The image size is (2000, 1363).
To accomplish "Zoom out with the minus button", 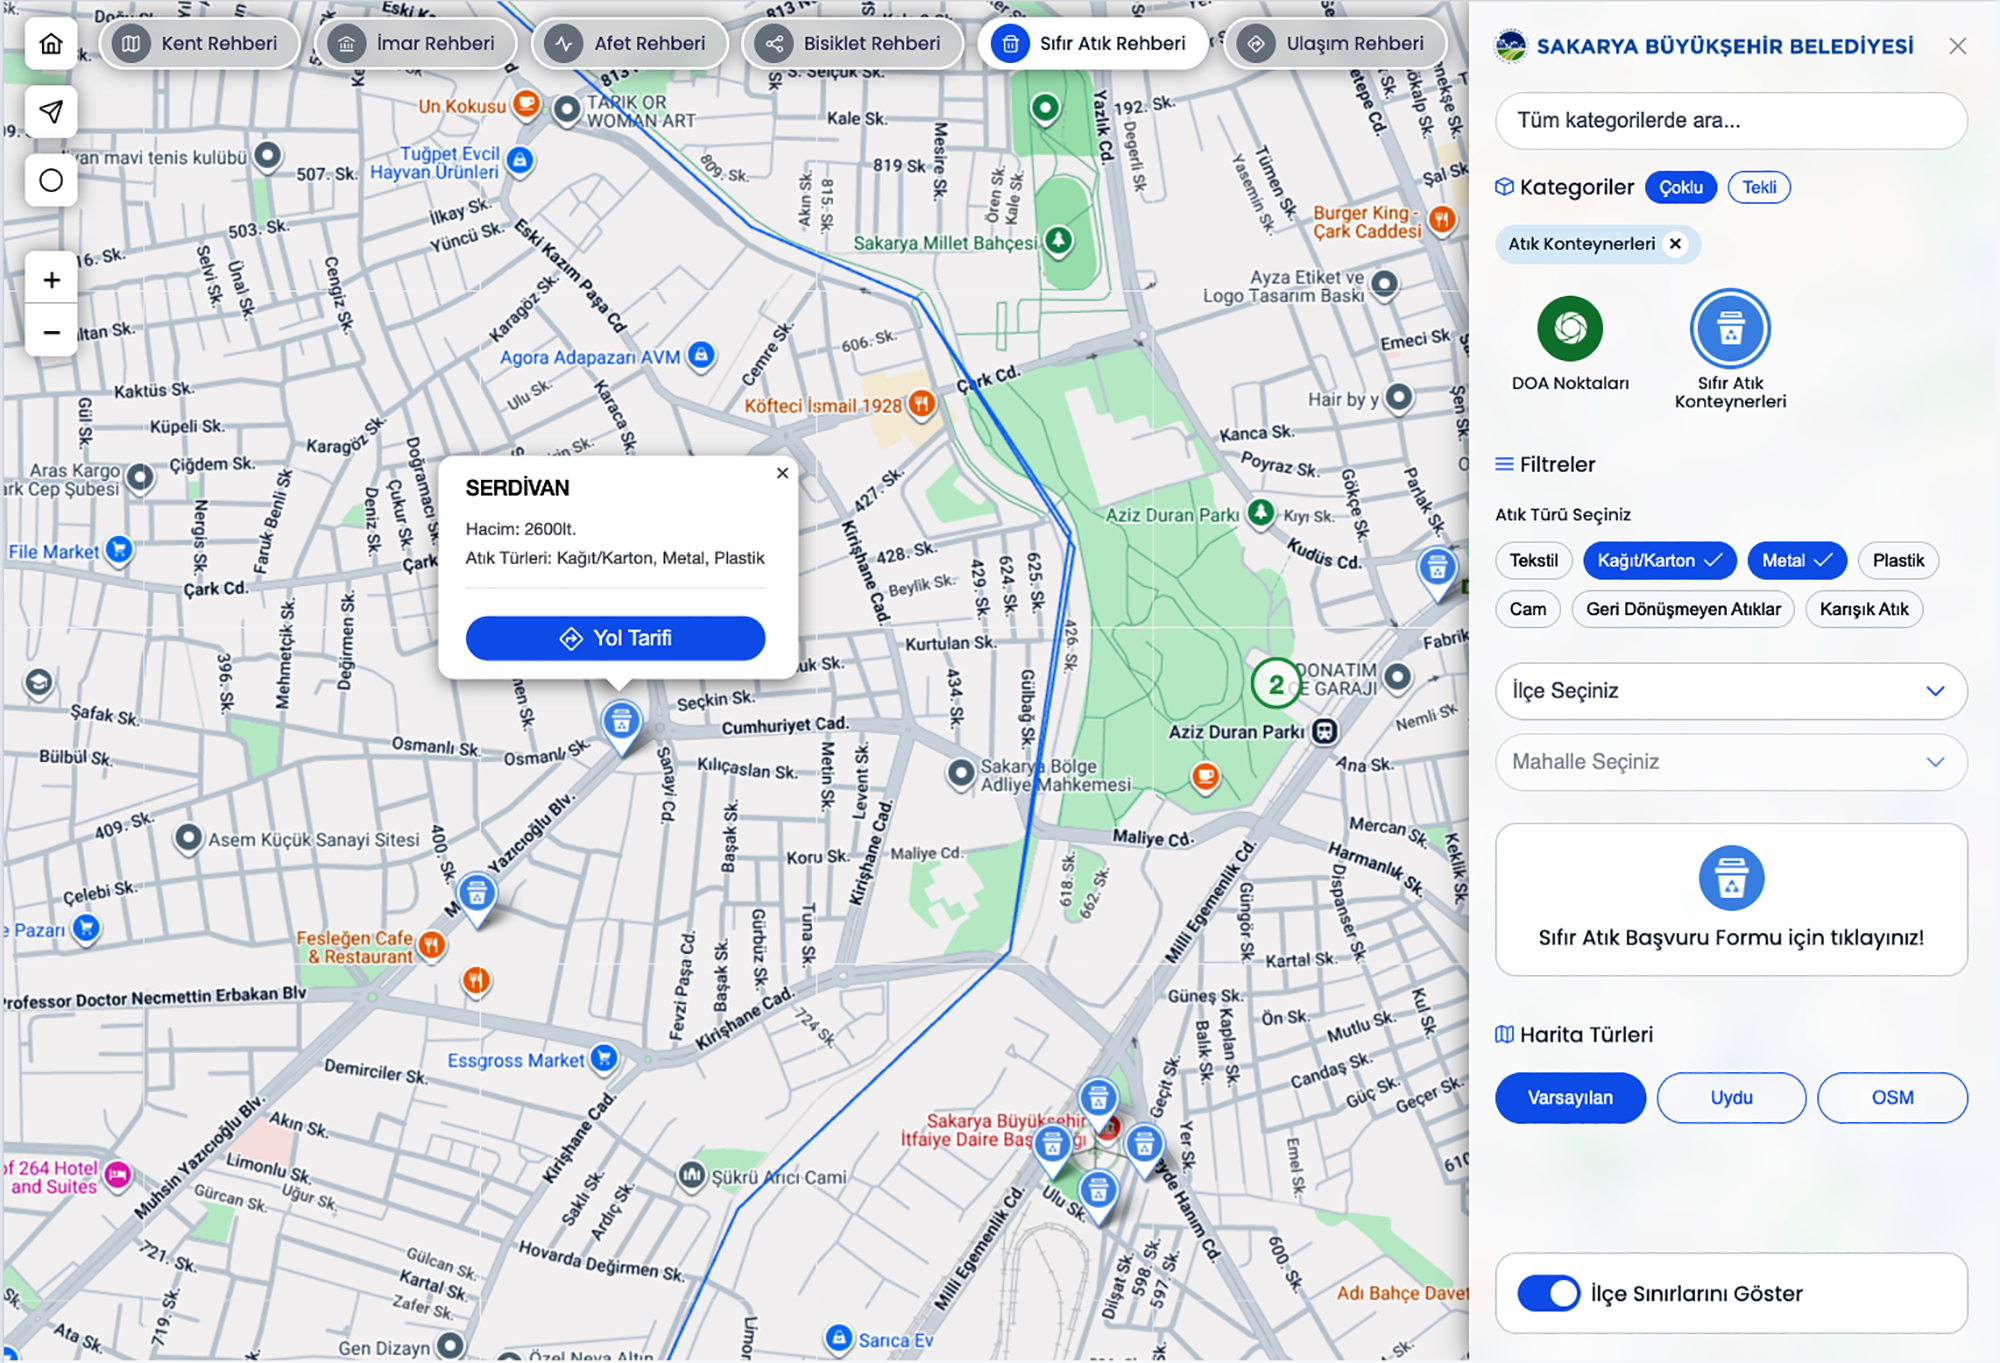I will click(x=51, y=332).
